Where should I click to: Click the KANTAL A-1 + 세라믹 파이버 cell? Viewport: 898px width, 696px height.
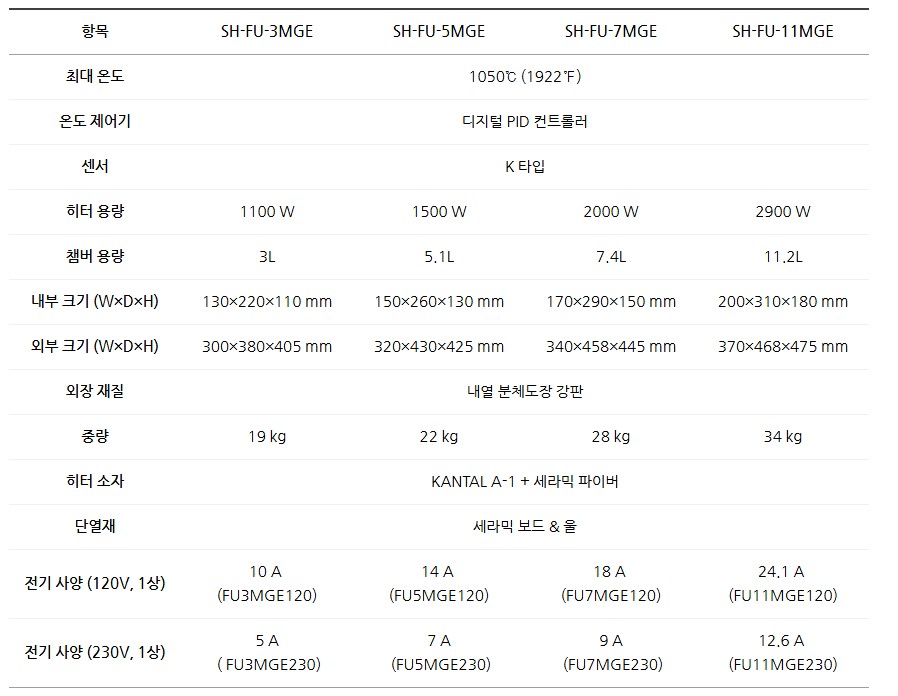pos(524,481)
